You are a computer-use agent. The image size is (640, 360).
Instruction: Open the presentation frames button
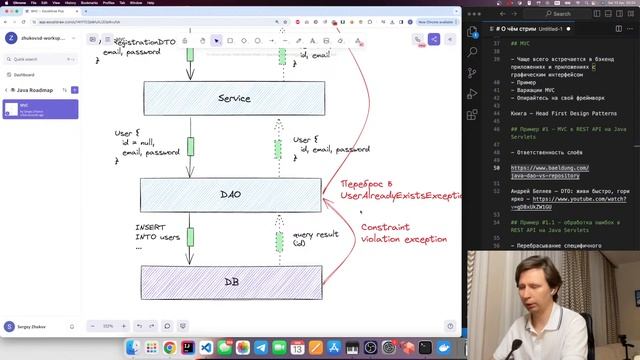tap(183, 326)
